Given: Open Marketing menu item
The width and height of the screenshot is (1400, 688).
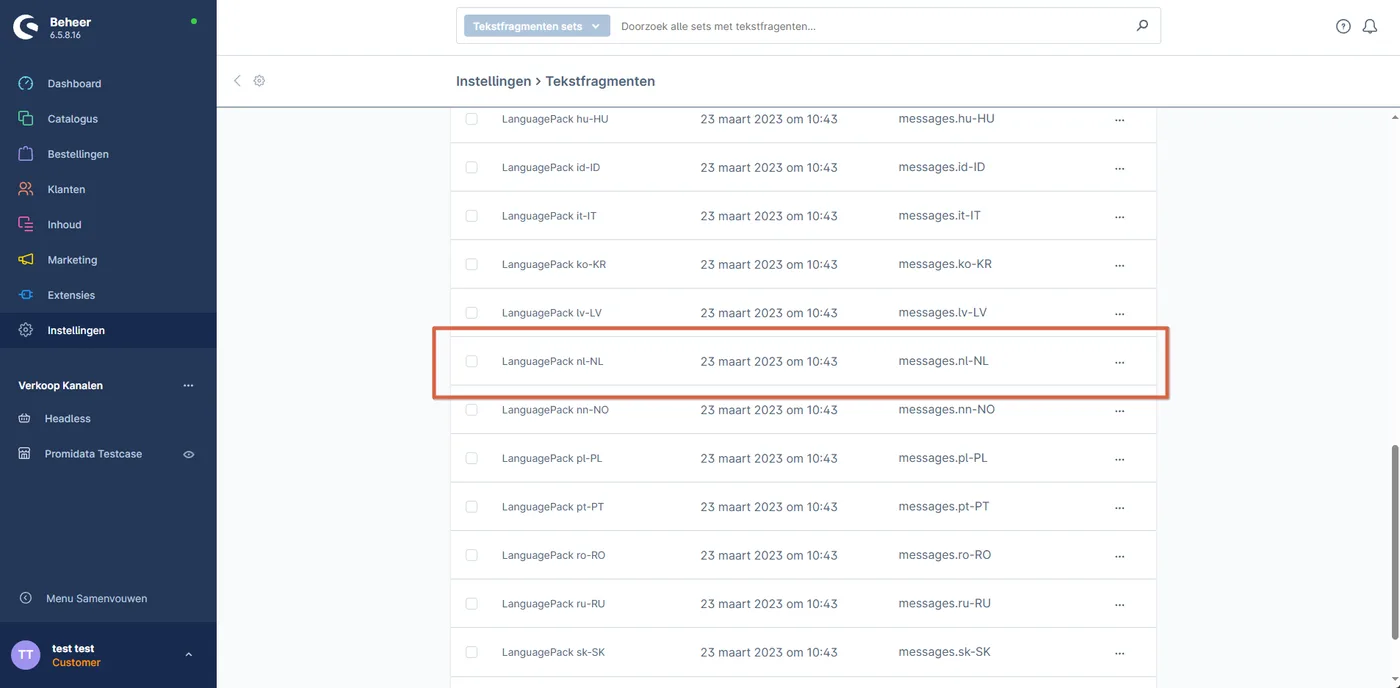Looking at the screenshot, I should (108, 260).
